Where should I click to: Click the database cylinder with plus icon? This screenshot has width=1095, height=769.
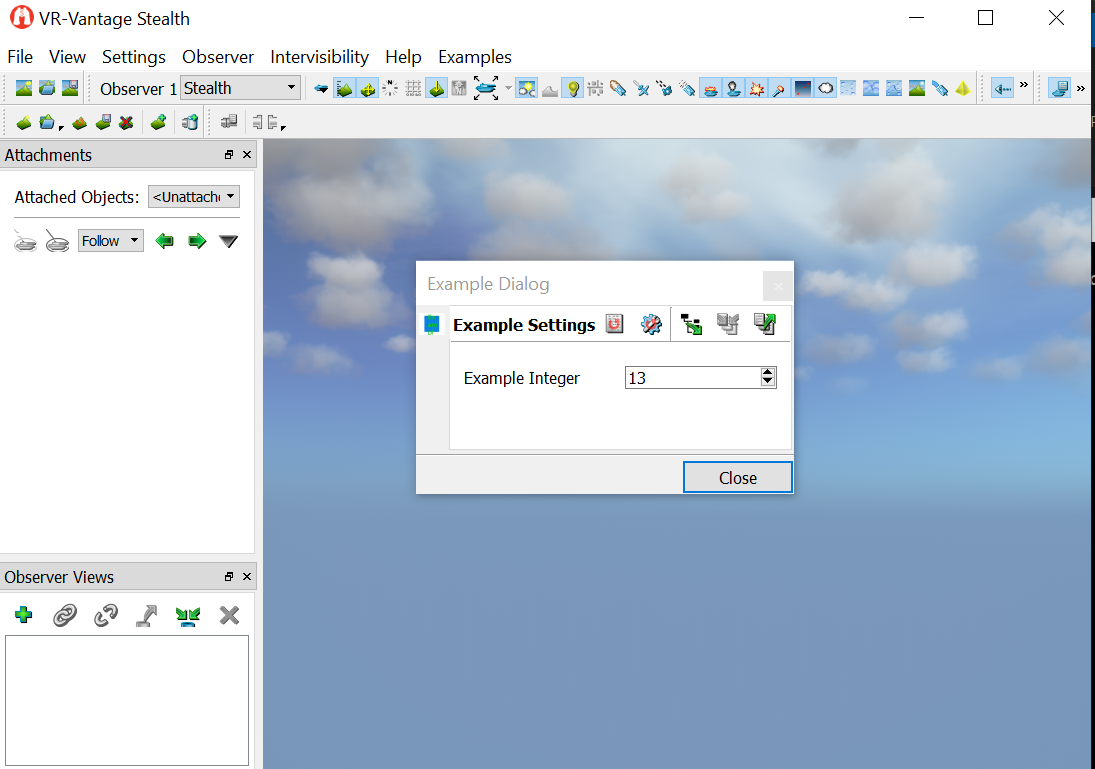(x=190, y=123)
